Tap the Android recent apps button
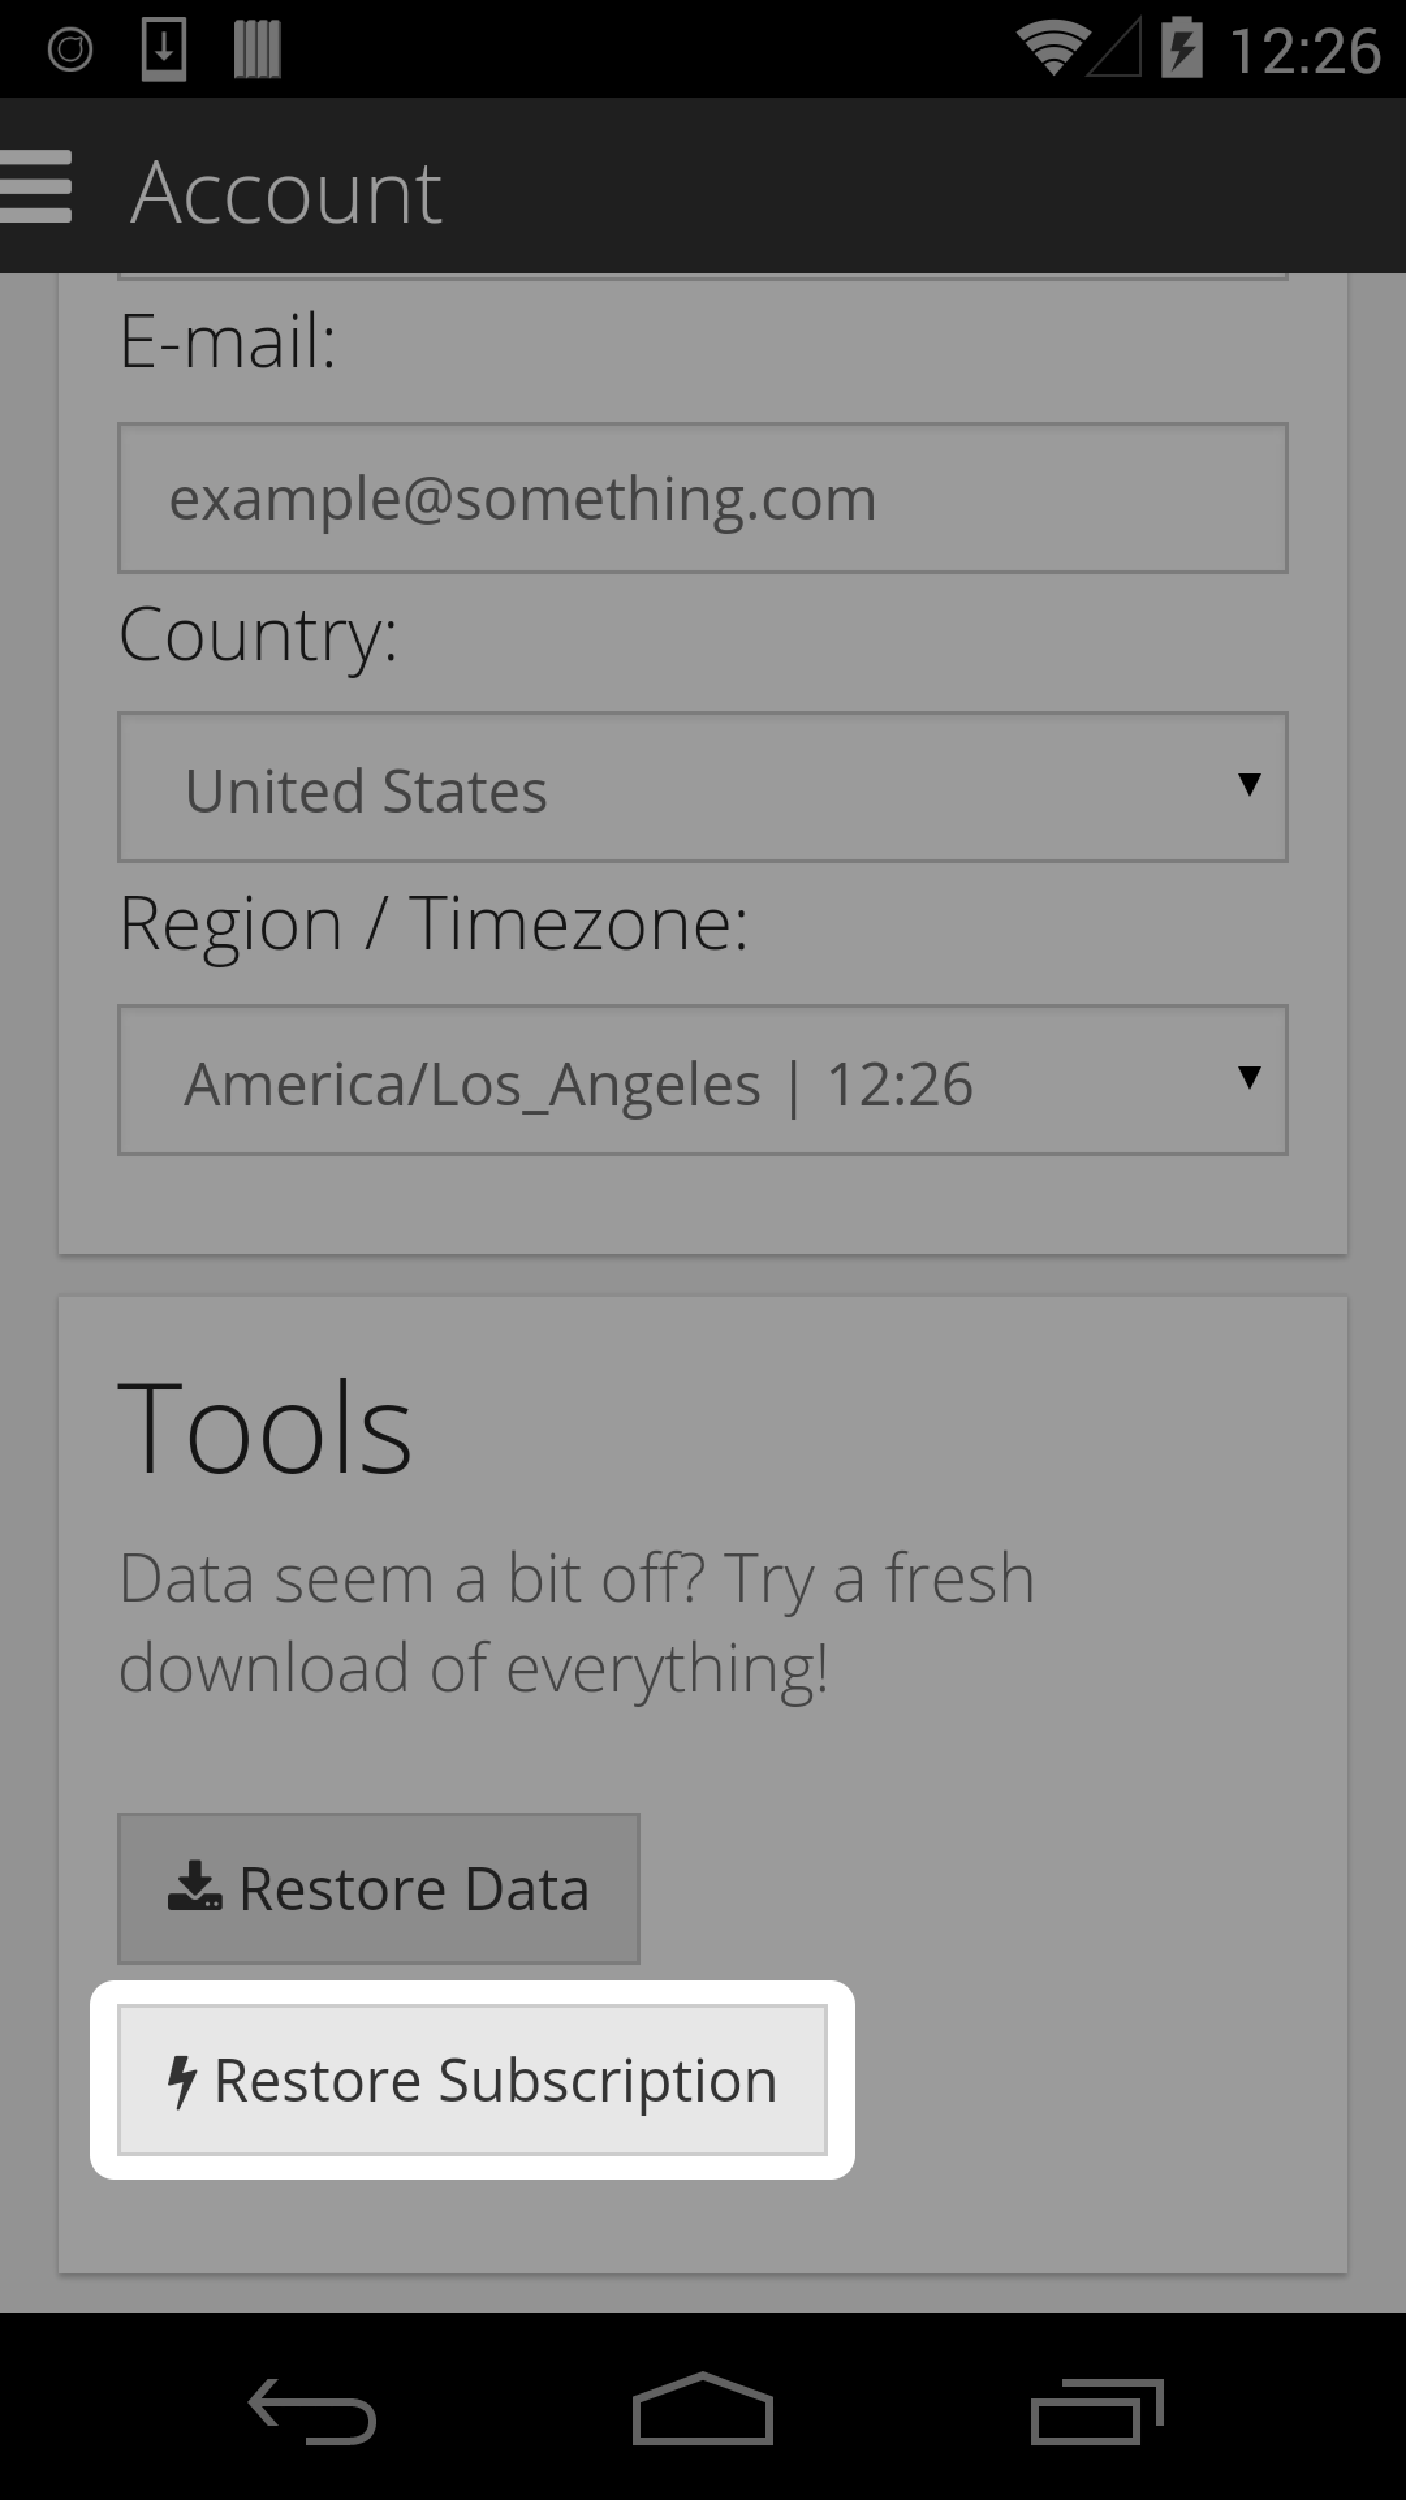The width and height of the screenshot is (1406, 2500). coord(1097,2410)
